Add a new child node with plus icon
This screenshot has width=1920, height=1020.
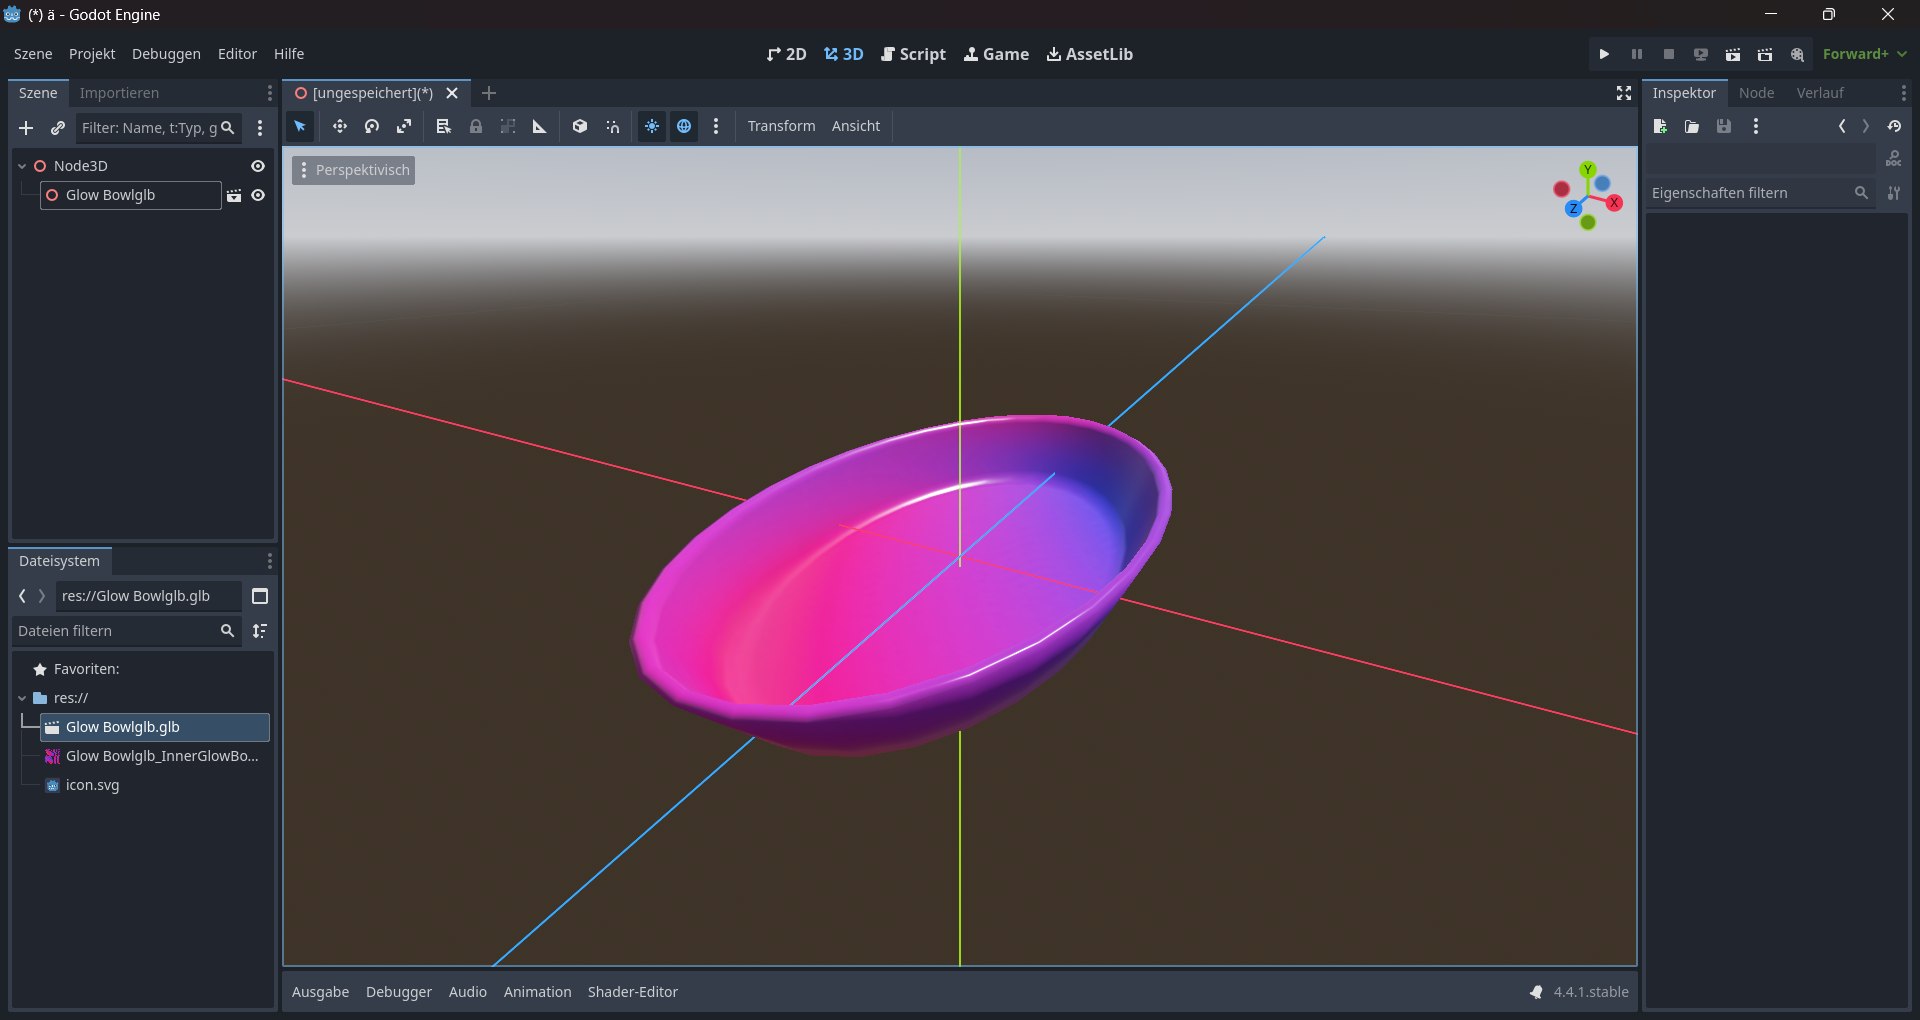pyautogui.click(x=26, y=128)
